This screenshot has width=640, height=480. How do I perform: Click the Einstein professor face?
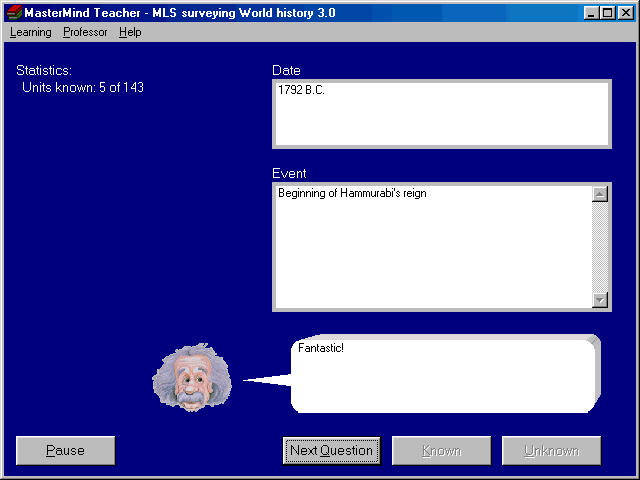click(192, 377)
